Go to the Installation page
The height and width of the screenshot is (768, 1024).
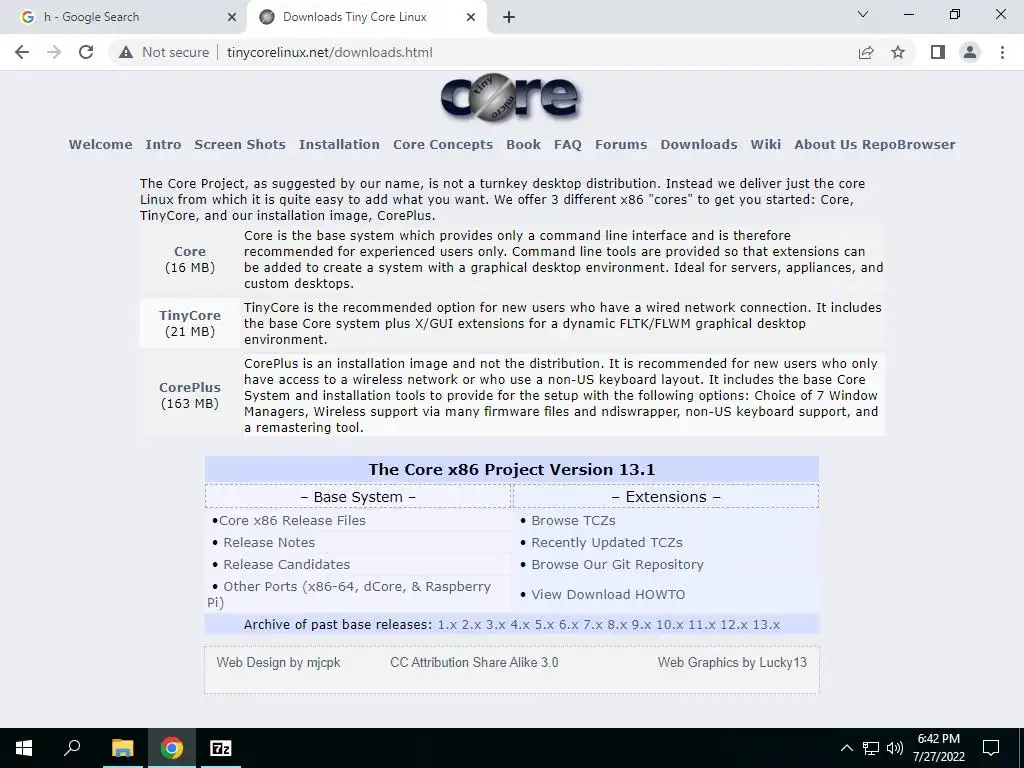[339, 144]
